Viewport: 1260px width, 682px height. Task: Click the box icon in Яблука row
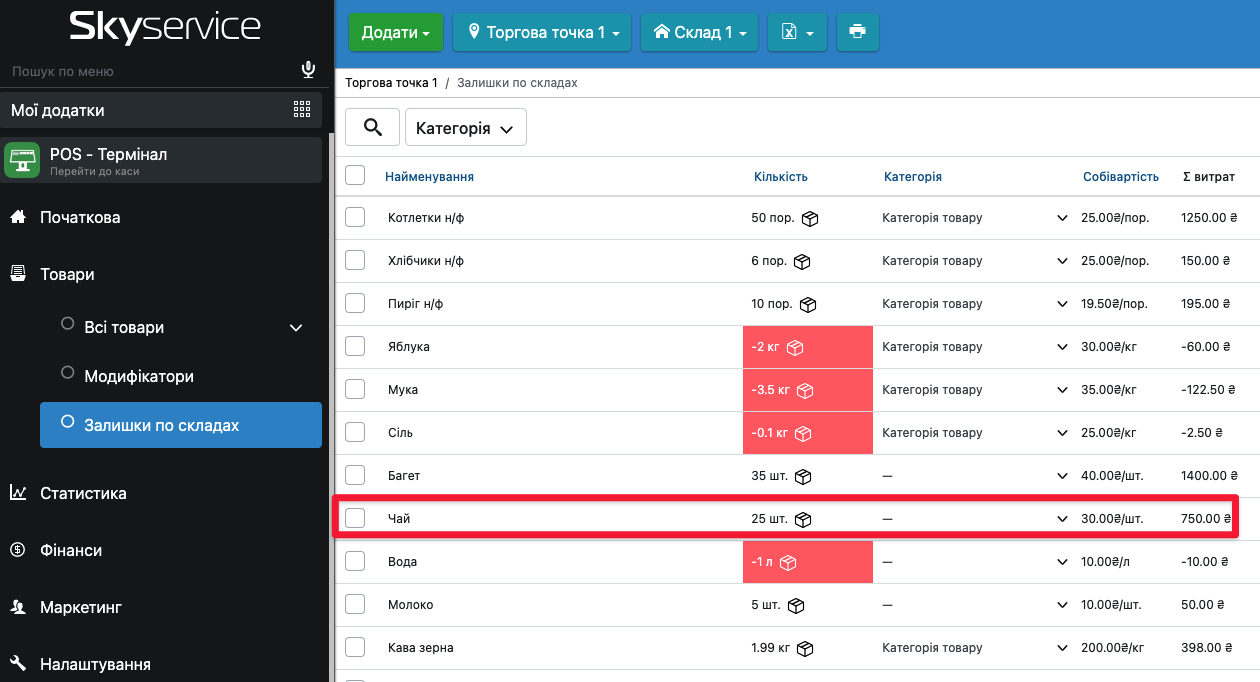coord(796,347)
